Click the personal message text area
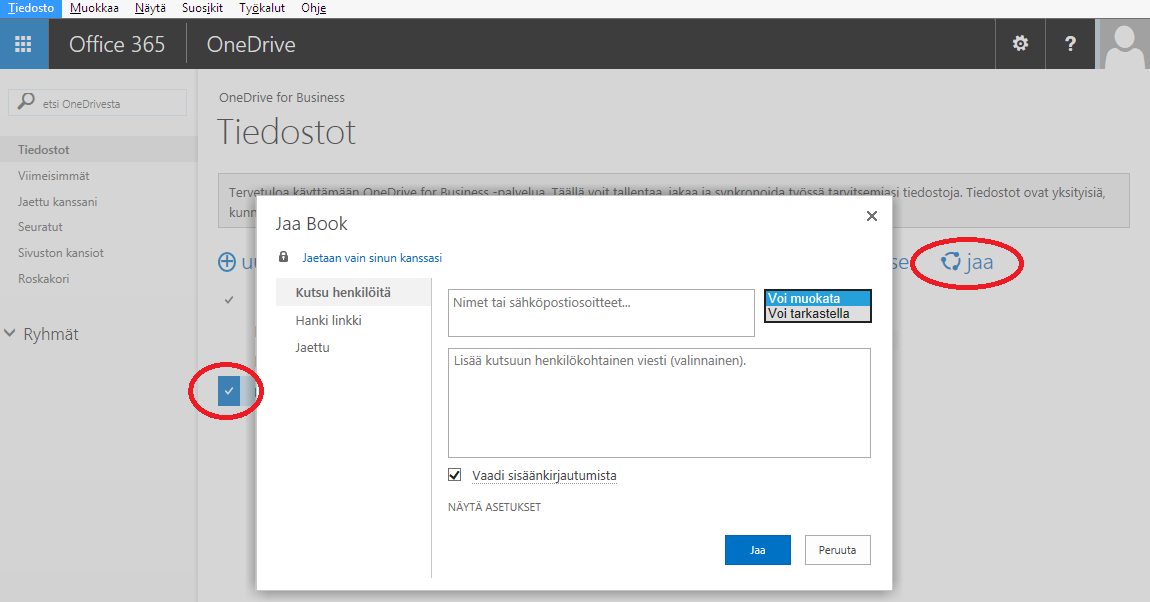 point(659,403)
